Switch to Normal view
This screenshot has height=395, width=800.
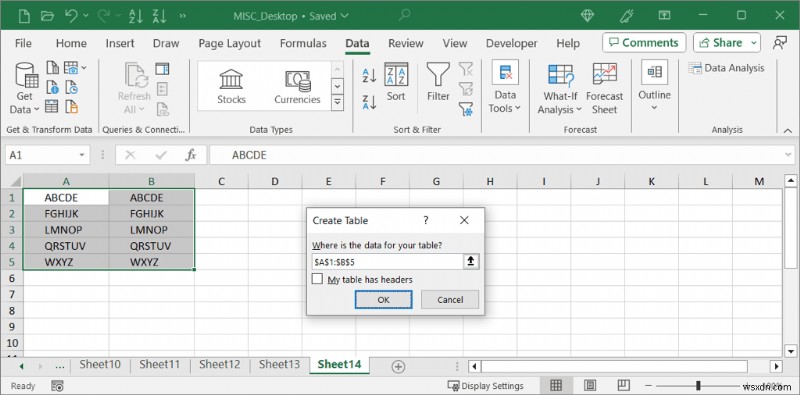[x=556, y=385]
